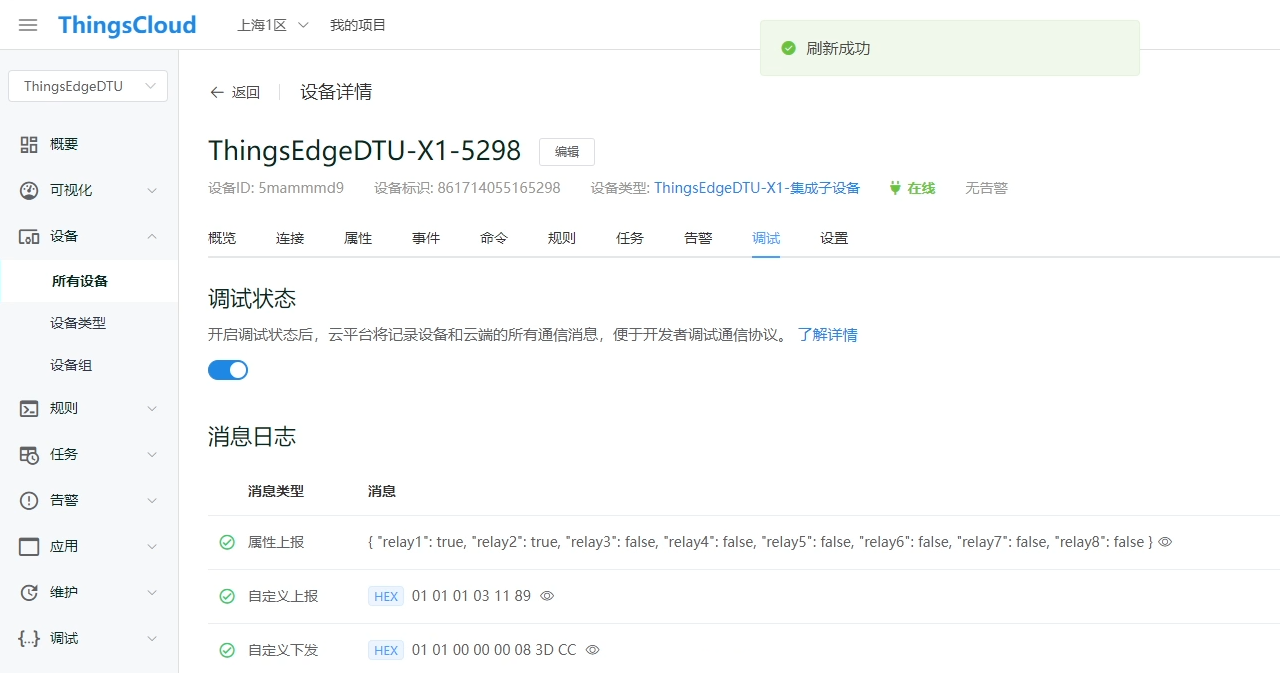This screenshot has height=673, width=1280.
Task: Switch to the 连接 tab
Action: (x=290, y=238)
